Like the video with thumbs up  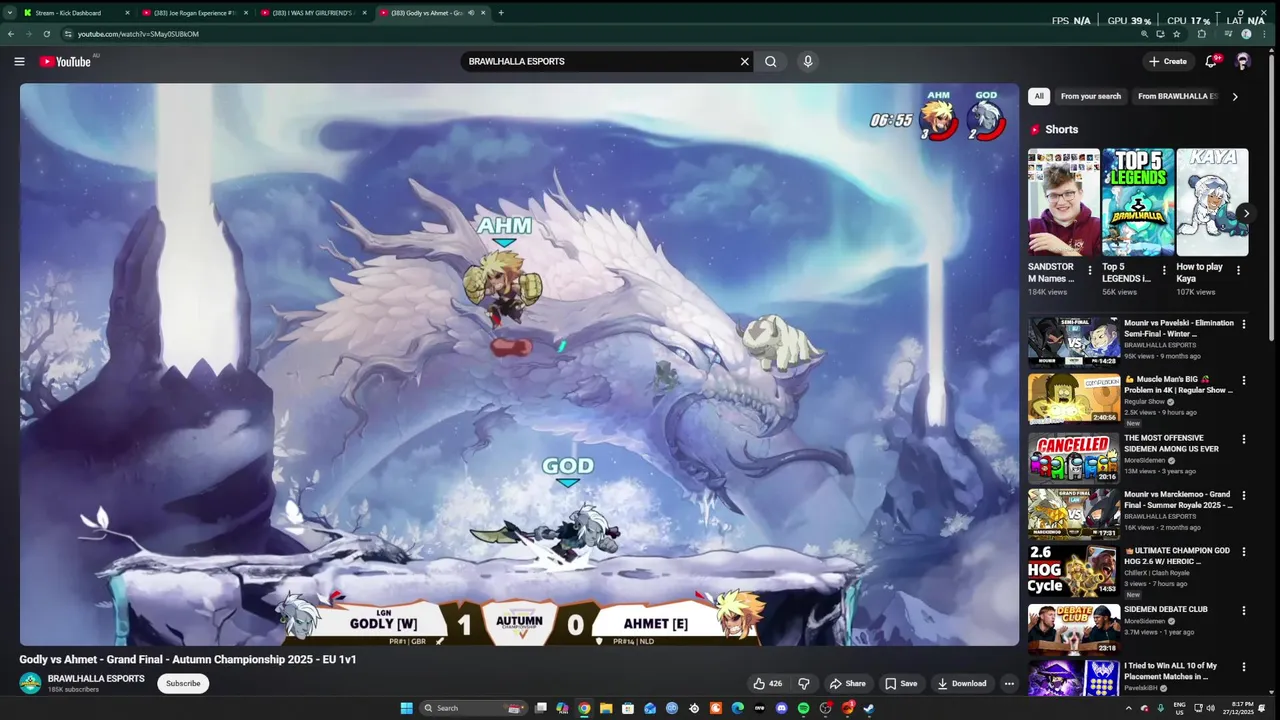point(768,684)
